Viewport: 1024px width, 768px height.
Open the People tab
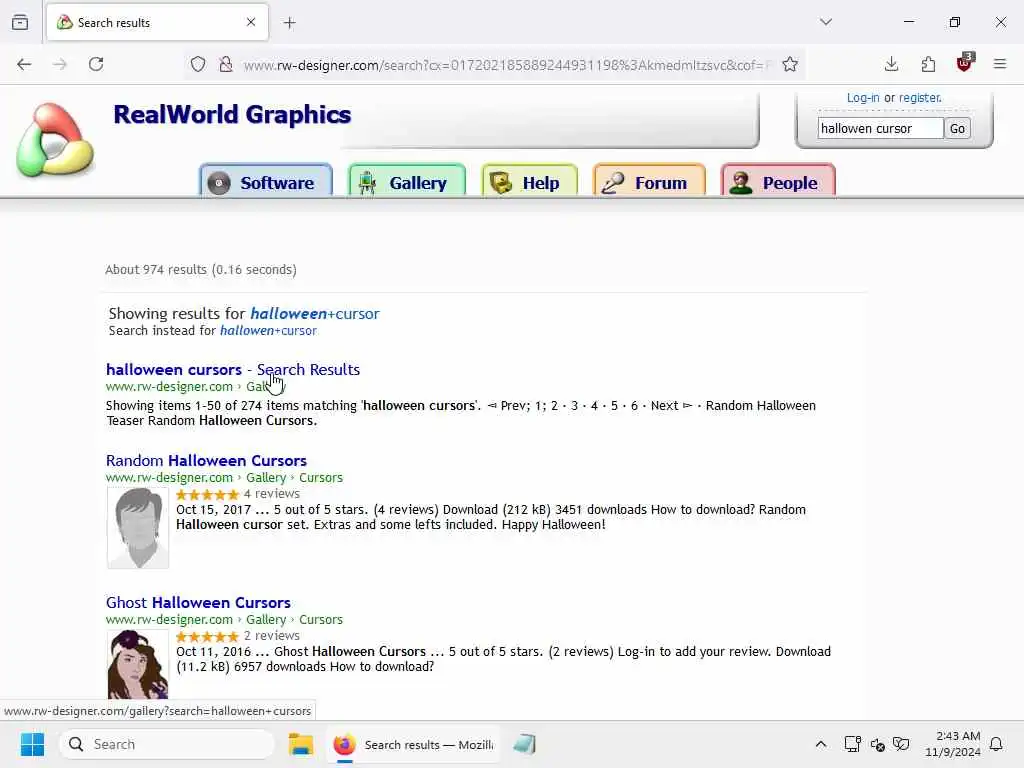pos(778,182)
